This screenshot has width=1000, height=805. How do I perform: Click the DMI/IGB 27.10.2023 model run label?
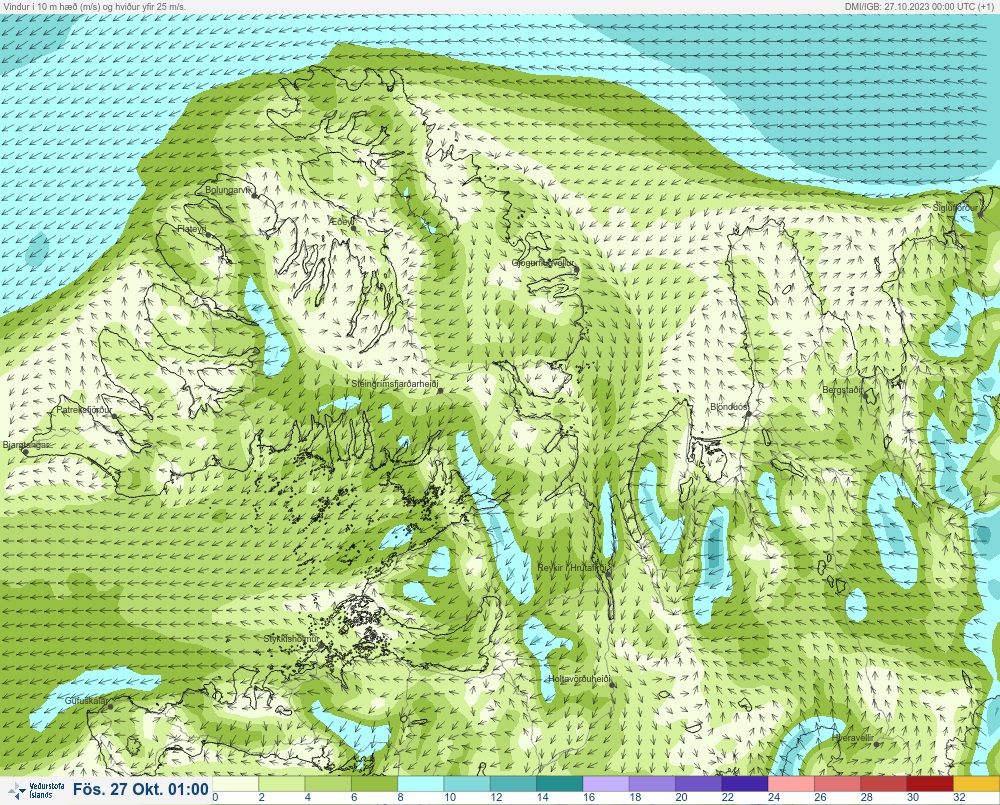point(919,6)
